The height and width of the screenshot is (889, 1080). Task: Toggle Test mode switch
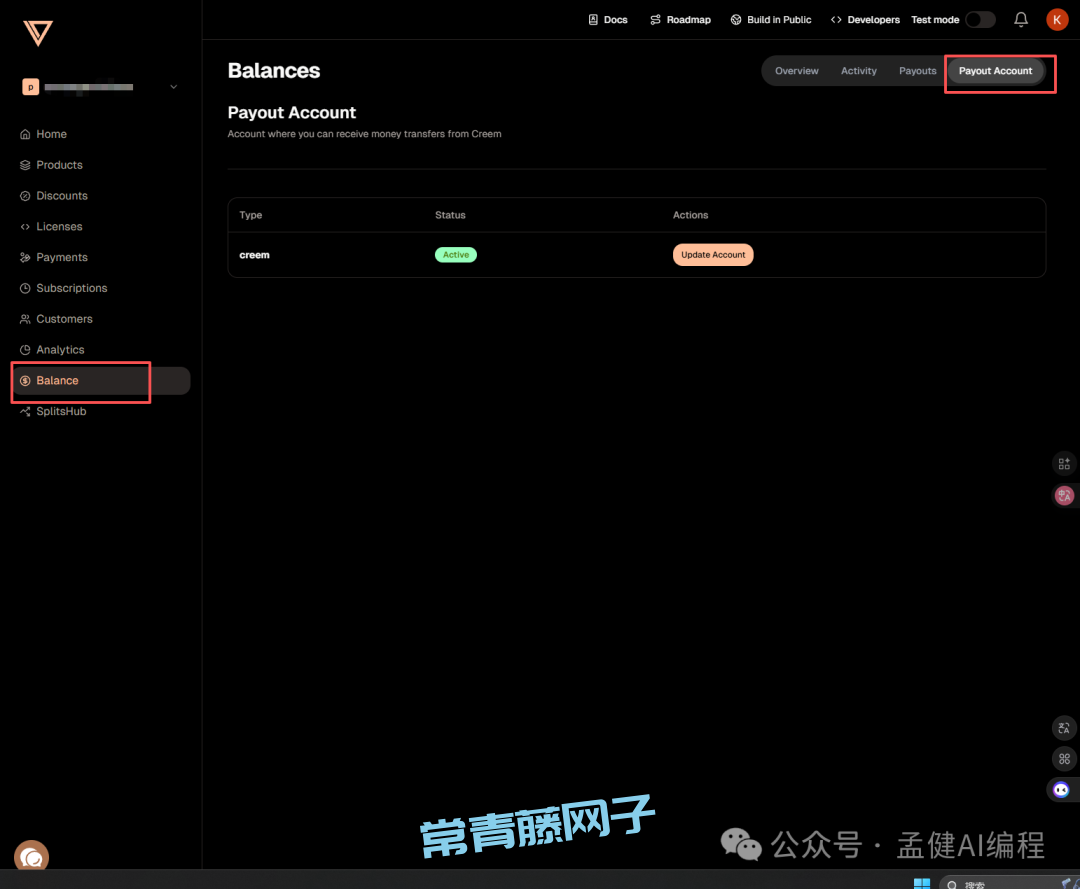pos(979,19)
